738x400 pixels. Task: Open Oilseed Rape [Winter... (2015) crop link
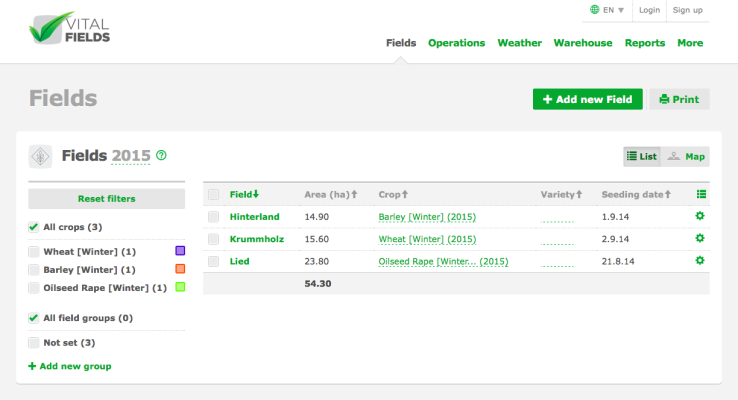click(443, 262)
